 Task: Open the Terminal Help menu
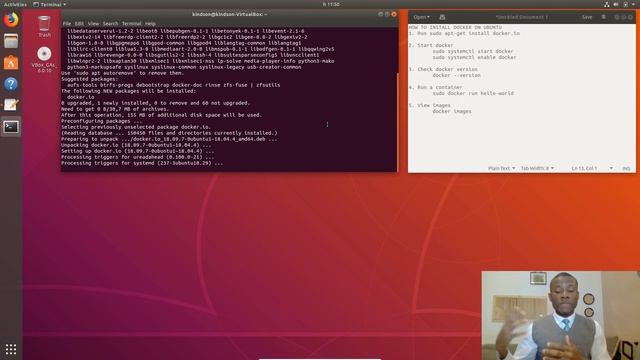click(150, 24)
